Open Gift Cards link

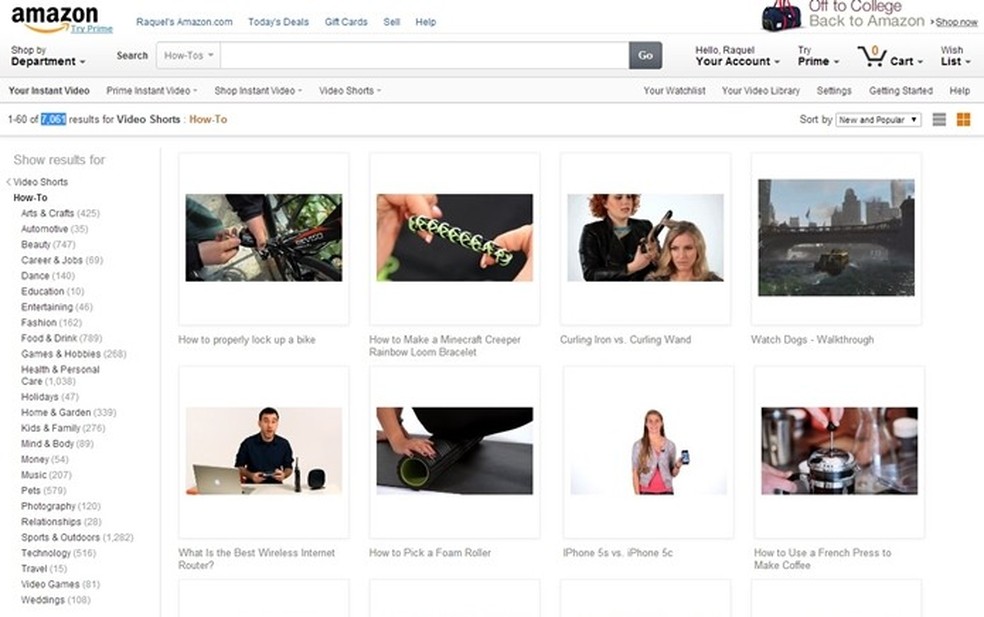click(346, 22)
